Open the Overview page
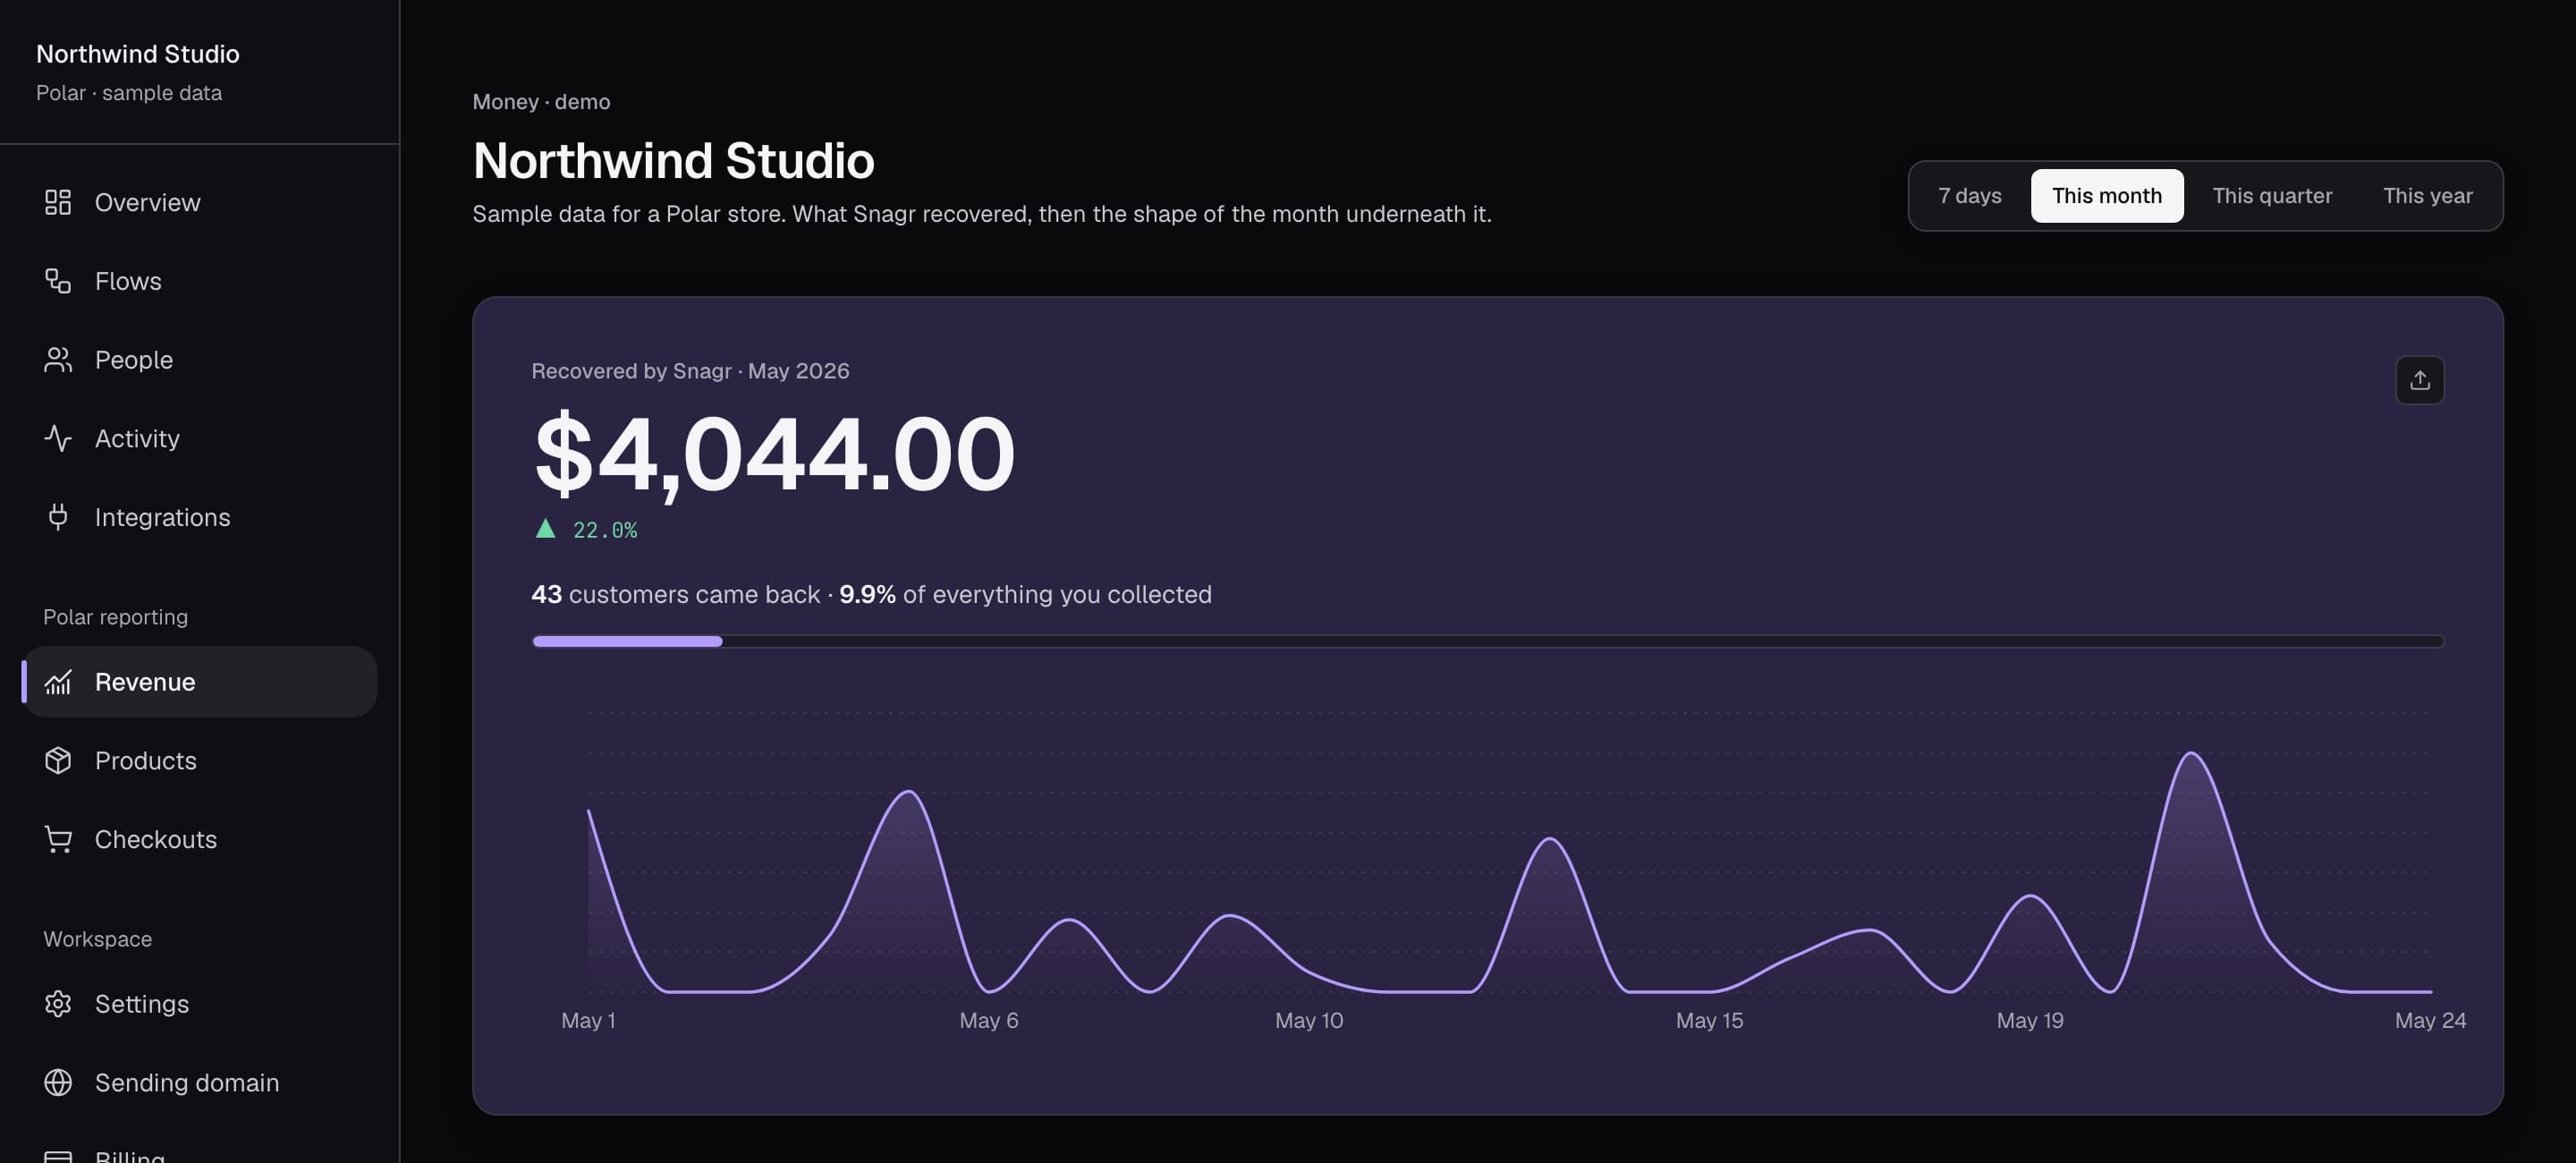Screen dimensions: 2576x1163 (x=200, y=202)
